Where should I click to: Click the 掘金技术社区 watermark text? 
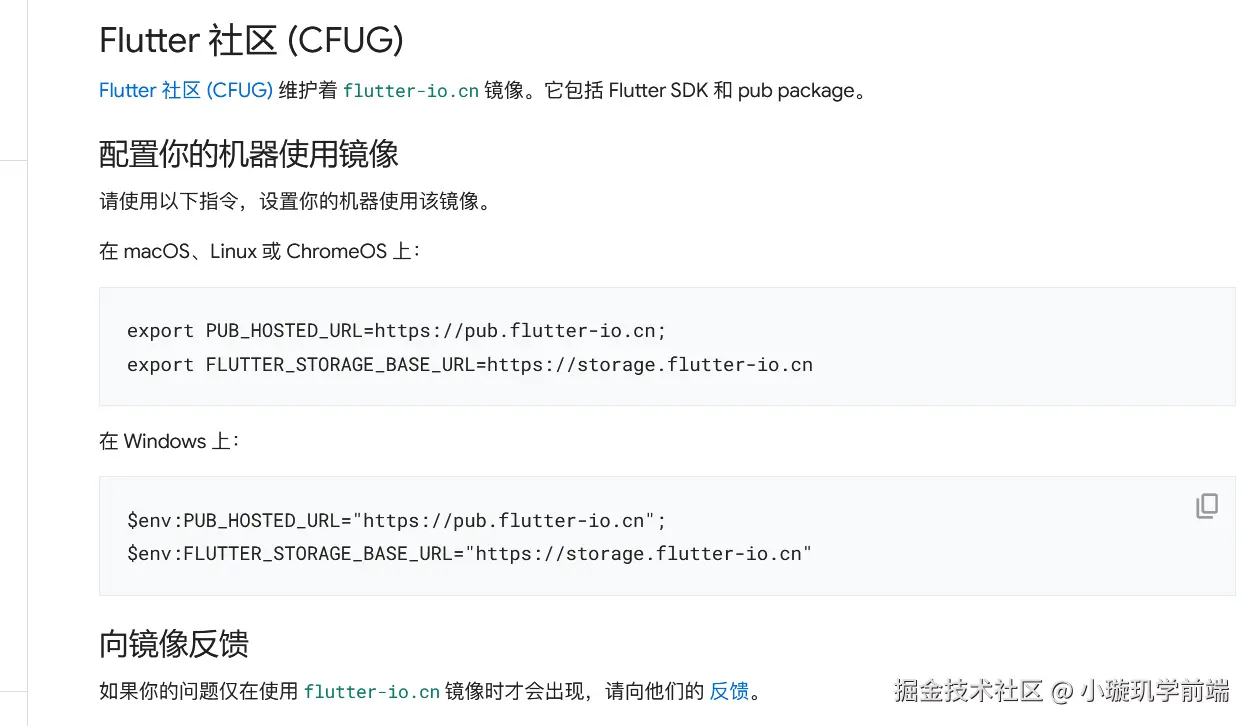click(x=968, y=691)
